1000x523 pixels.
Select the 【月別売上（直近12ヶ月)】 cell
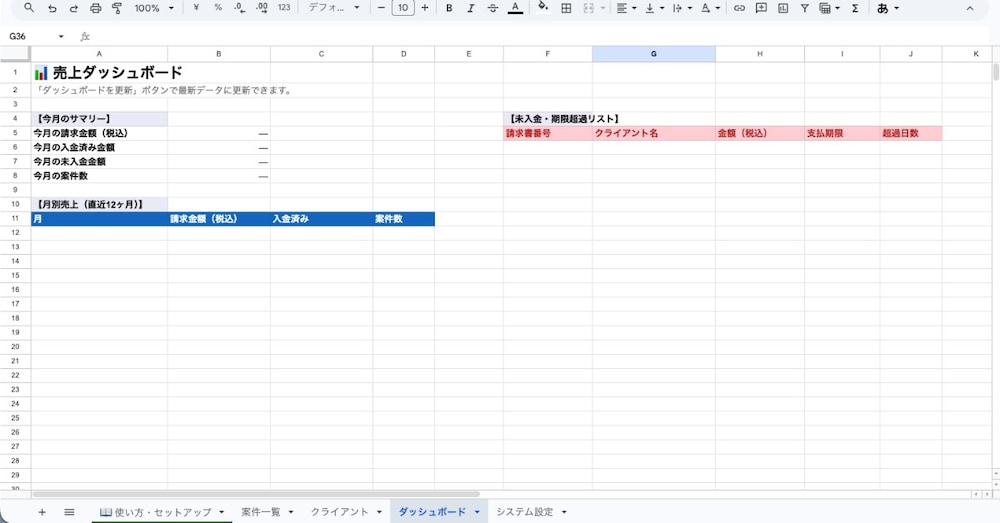(x=99, y=205)
